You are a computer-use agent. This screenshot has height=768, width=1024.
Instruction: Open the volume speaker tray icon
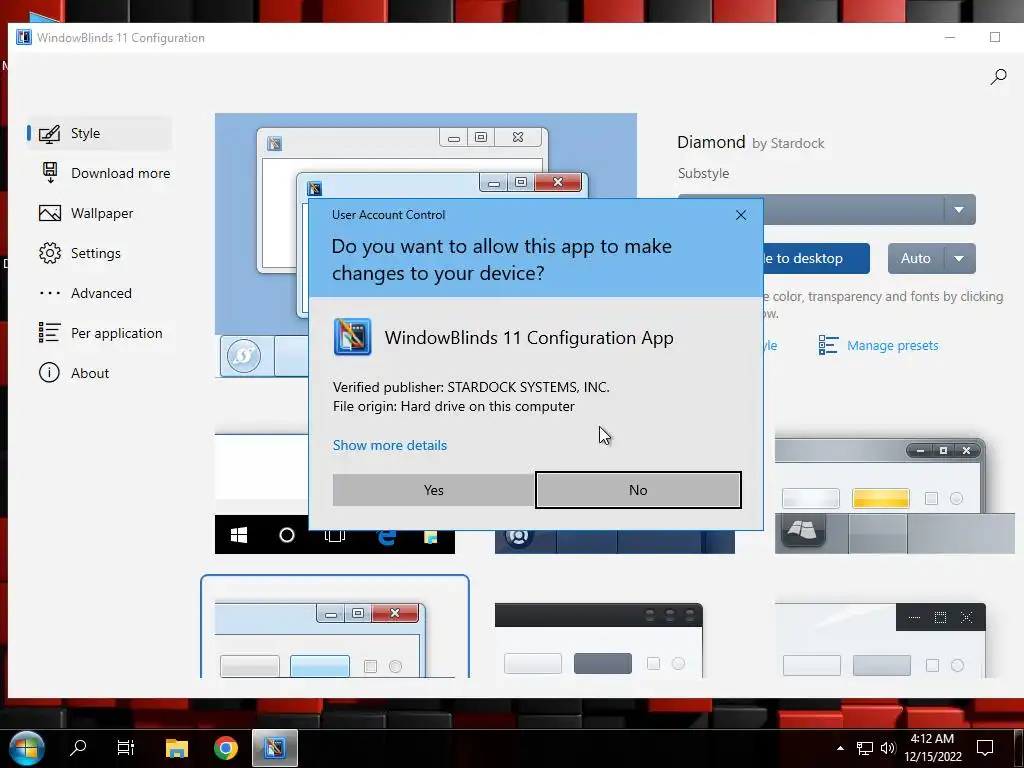click(x=888, y=748)
